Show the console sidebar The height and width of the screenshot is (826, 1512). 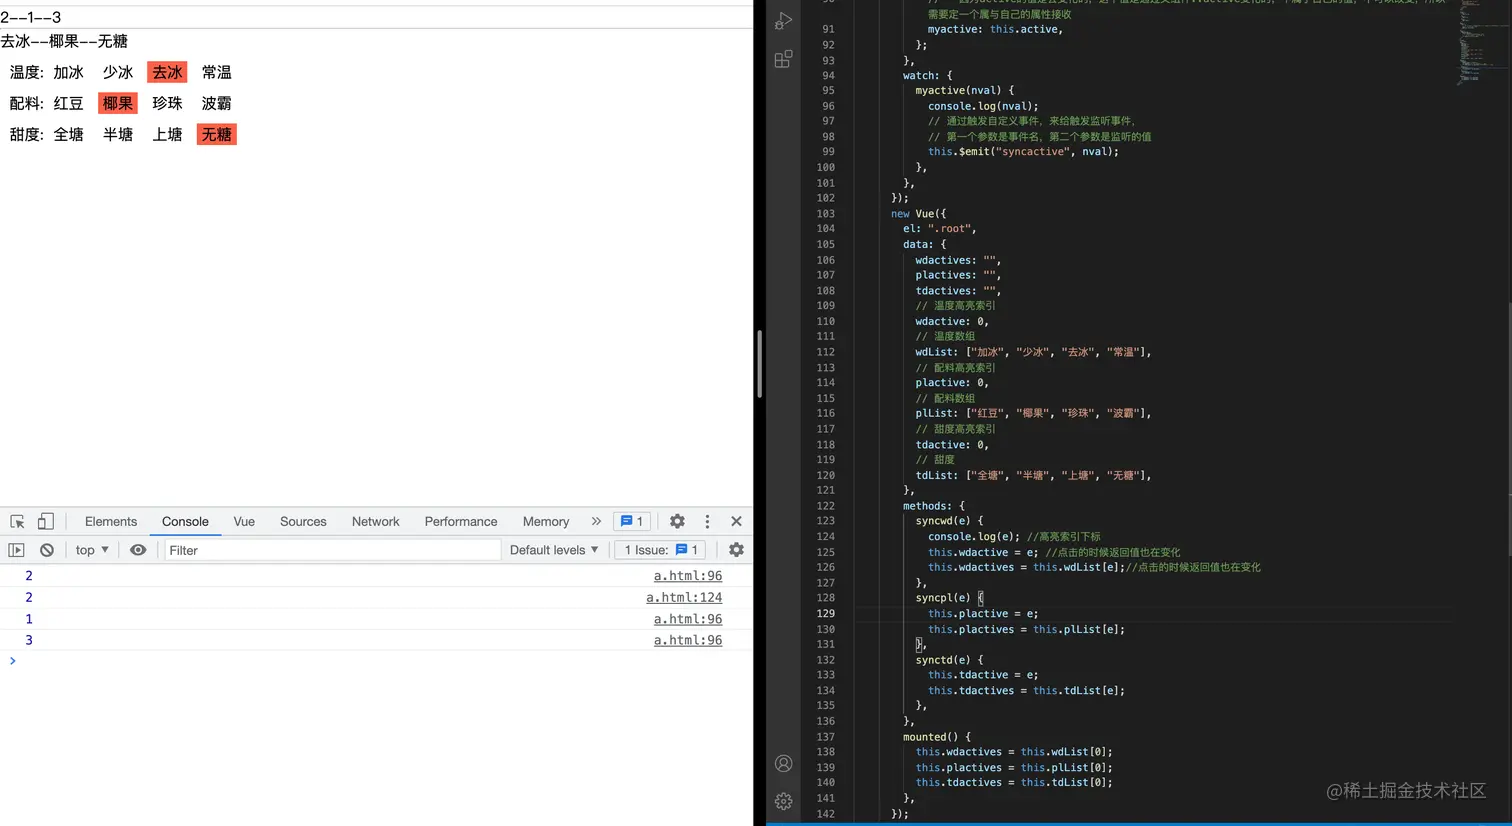pyautogui.click(x=16, y=550)
